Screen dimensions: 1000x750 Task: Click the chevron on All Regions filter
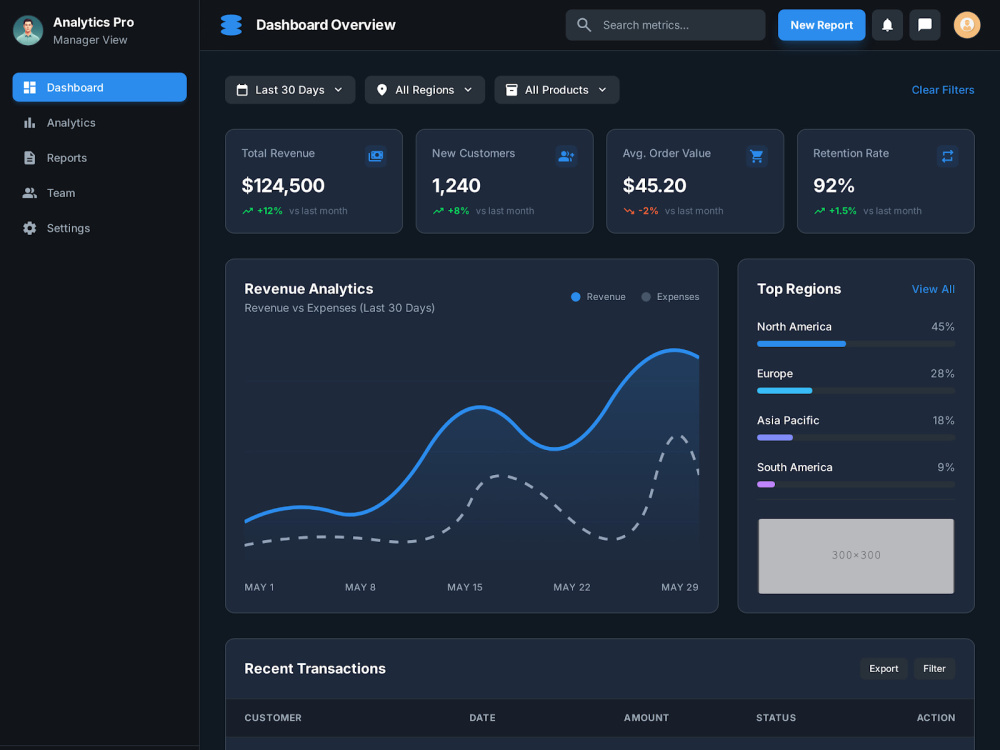[x=468, y=90]
